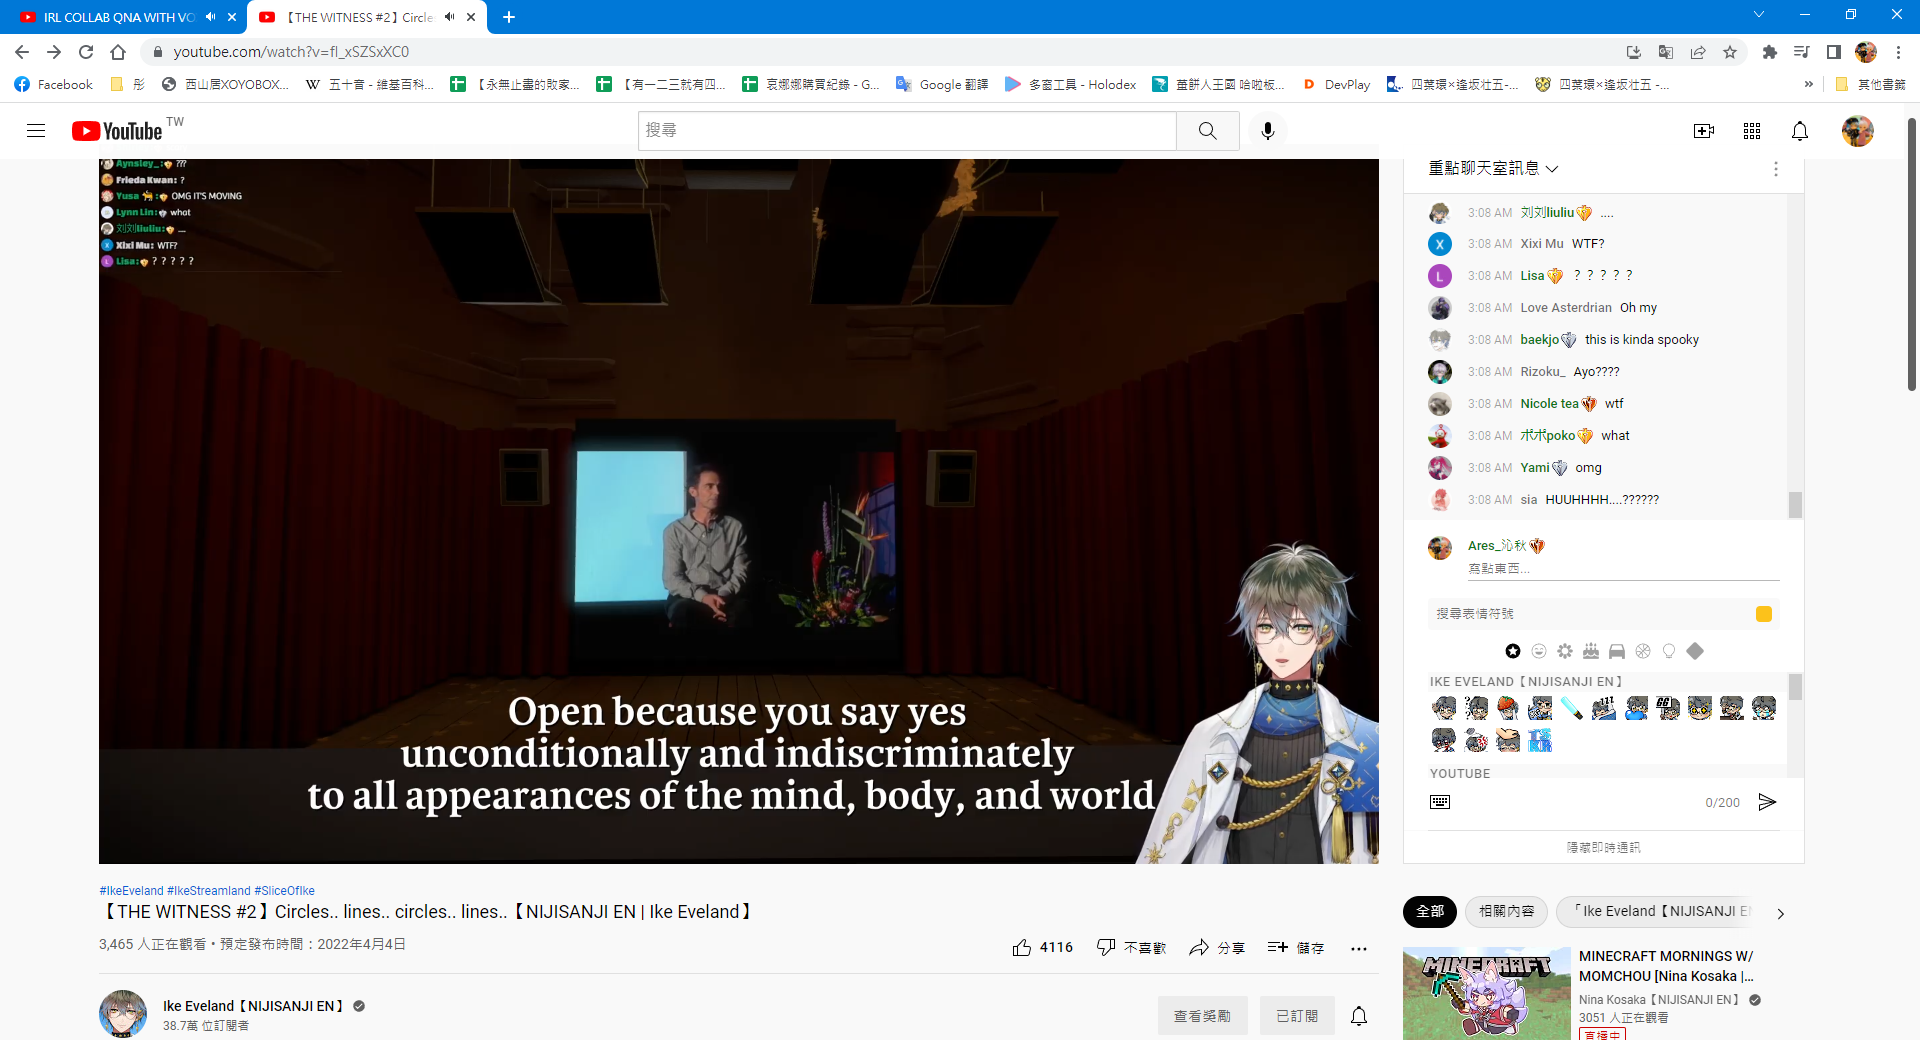Show next filter chips arrow
This screenshot has height=1040, width=1920.
pyautogui.click(x=1781, y=913)
